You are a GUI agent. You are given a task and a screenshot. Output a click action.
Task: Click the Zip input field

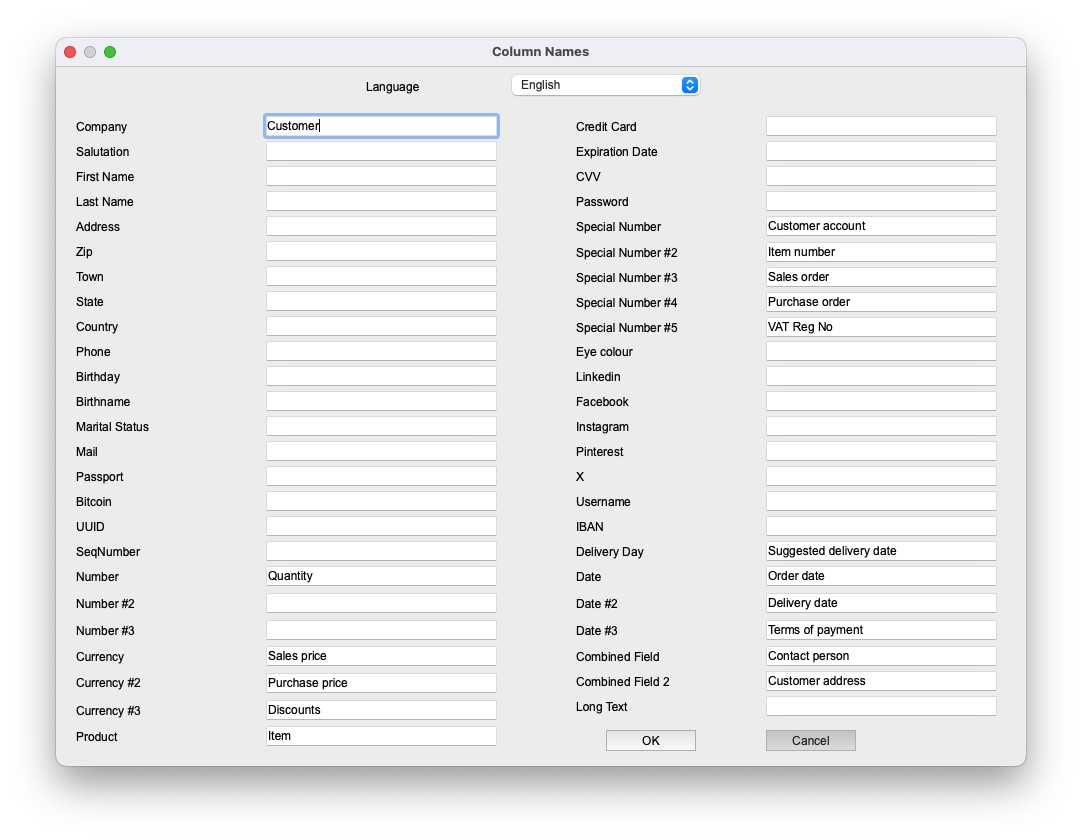(381, 251)
